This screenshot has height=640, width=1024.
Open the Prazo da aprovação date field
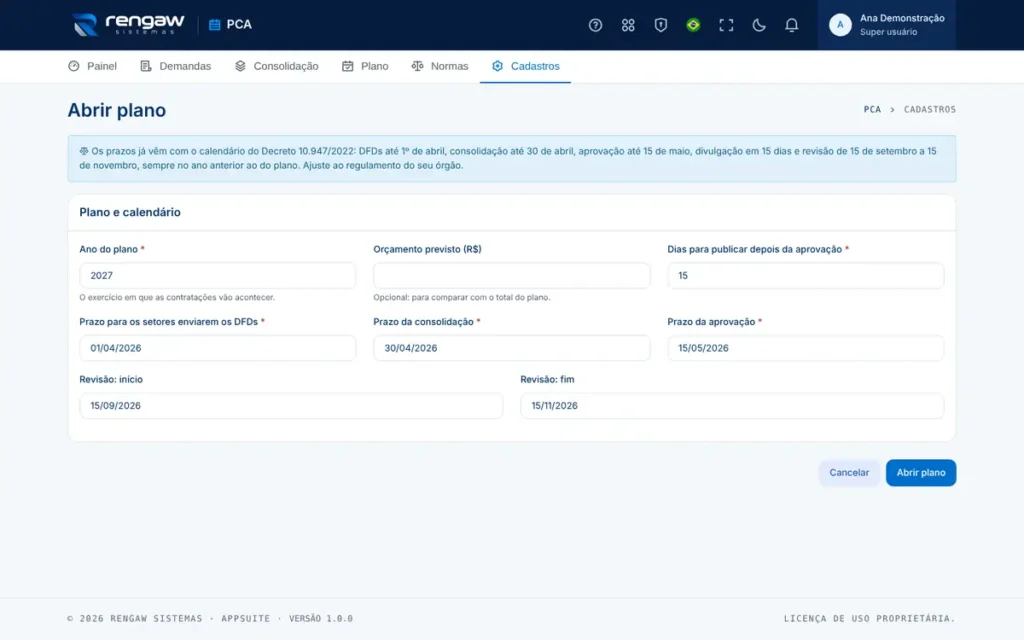pos(805,348)
